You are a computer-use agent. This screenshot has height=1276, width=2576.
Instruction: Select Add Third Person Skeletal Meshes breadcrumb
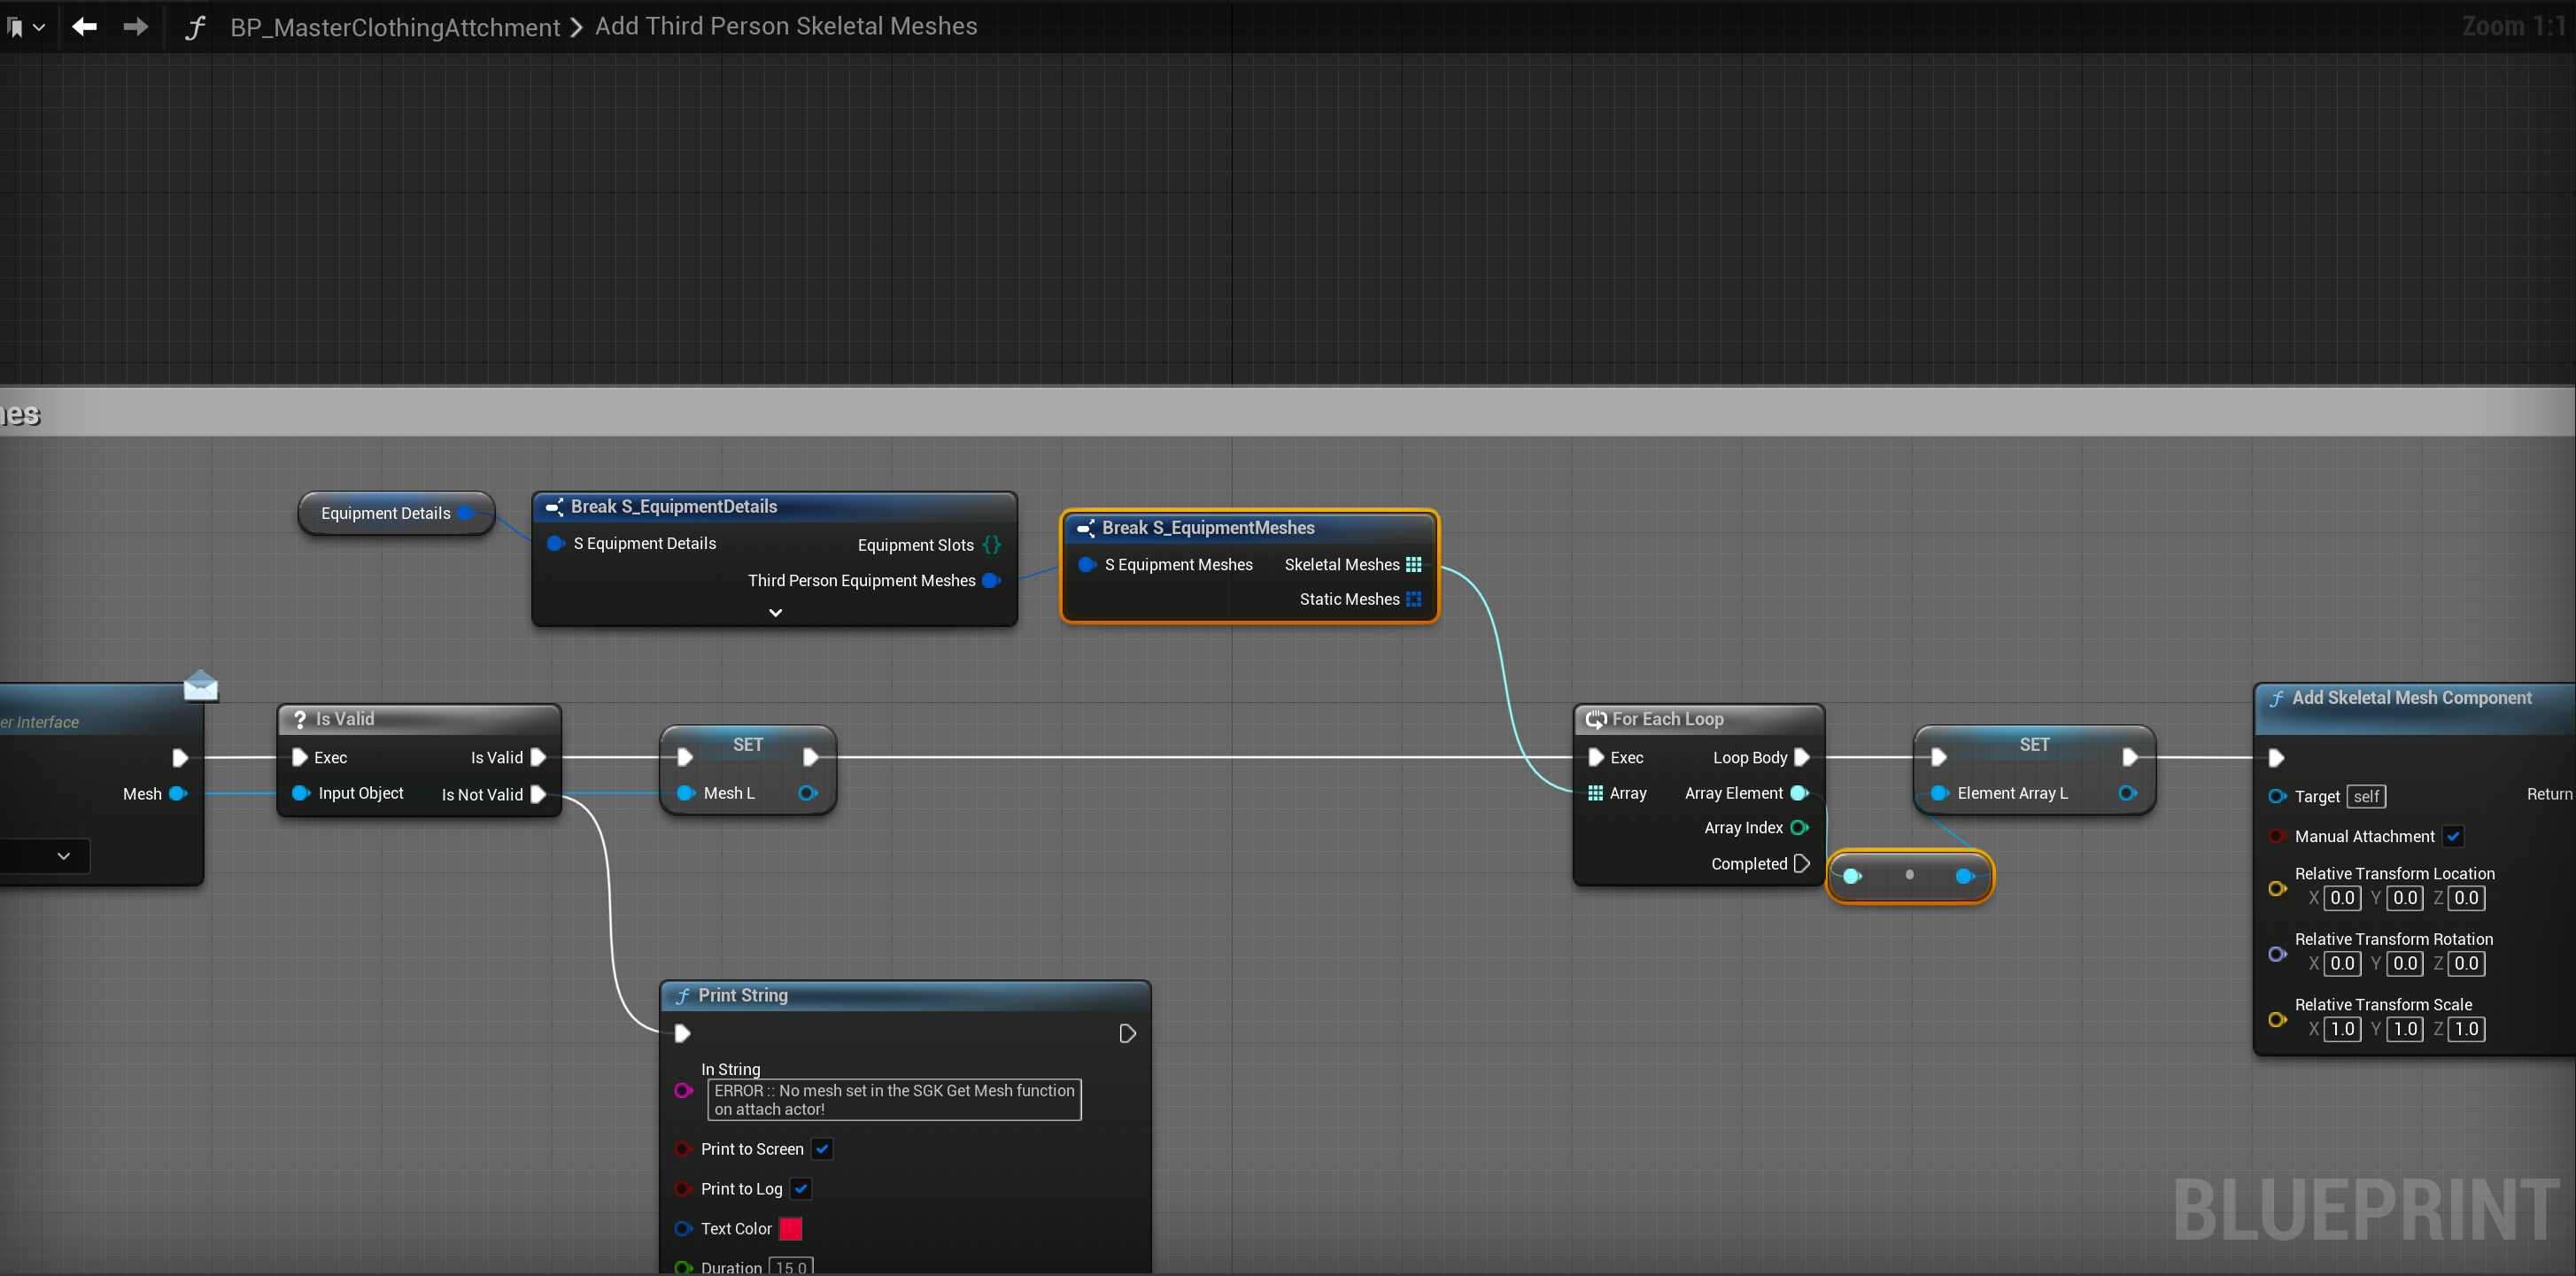click(786, 27)
